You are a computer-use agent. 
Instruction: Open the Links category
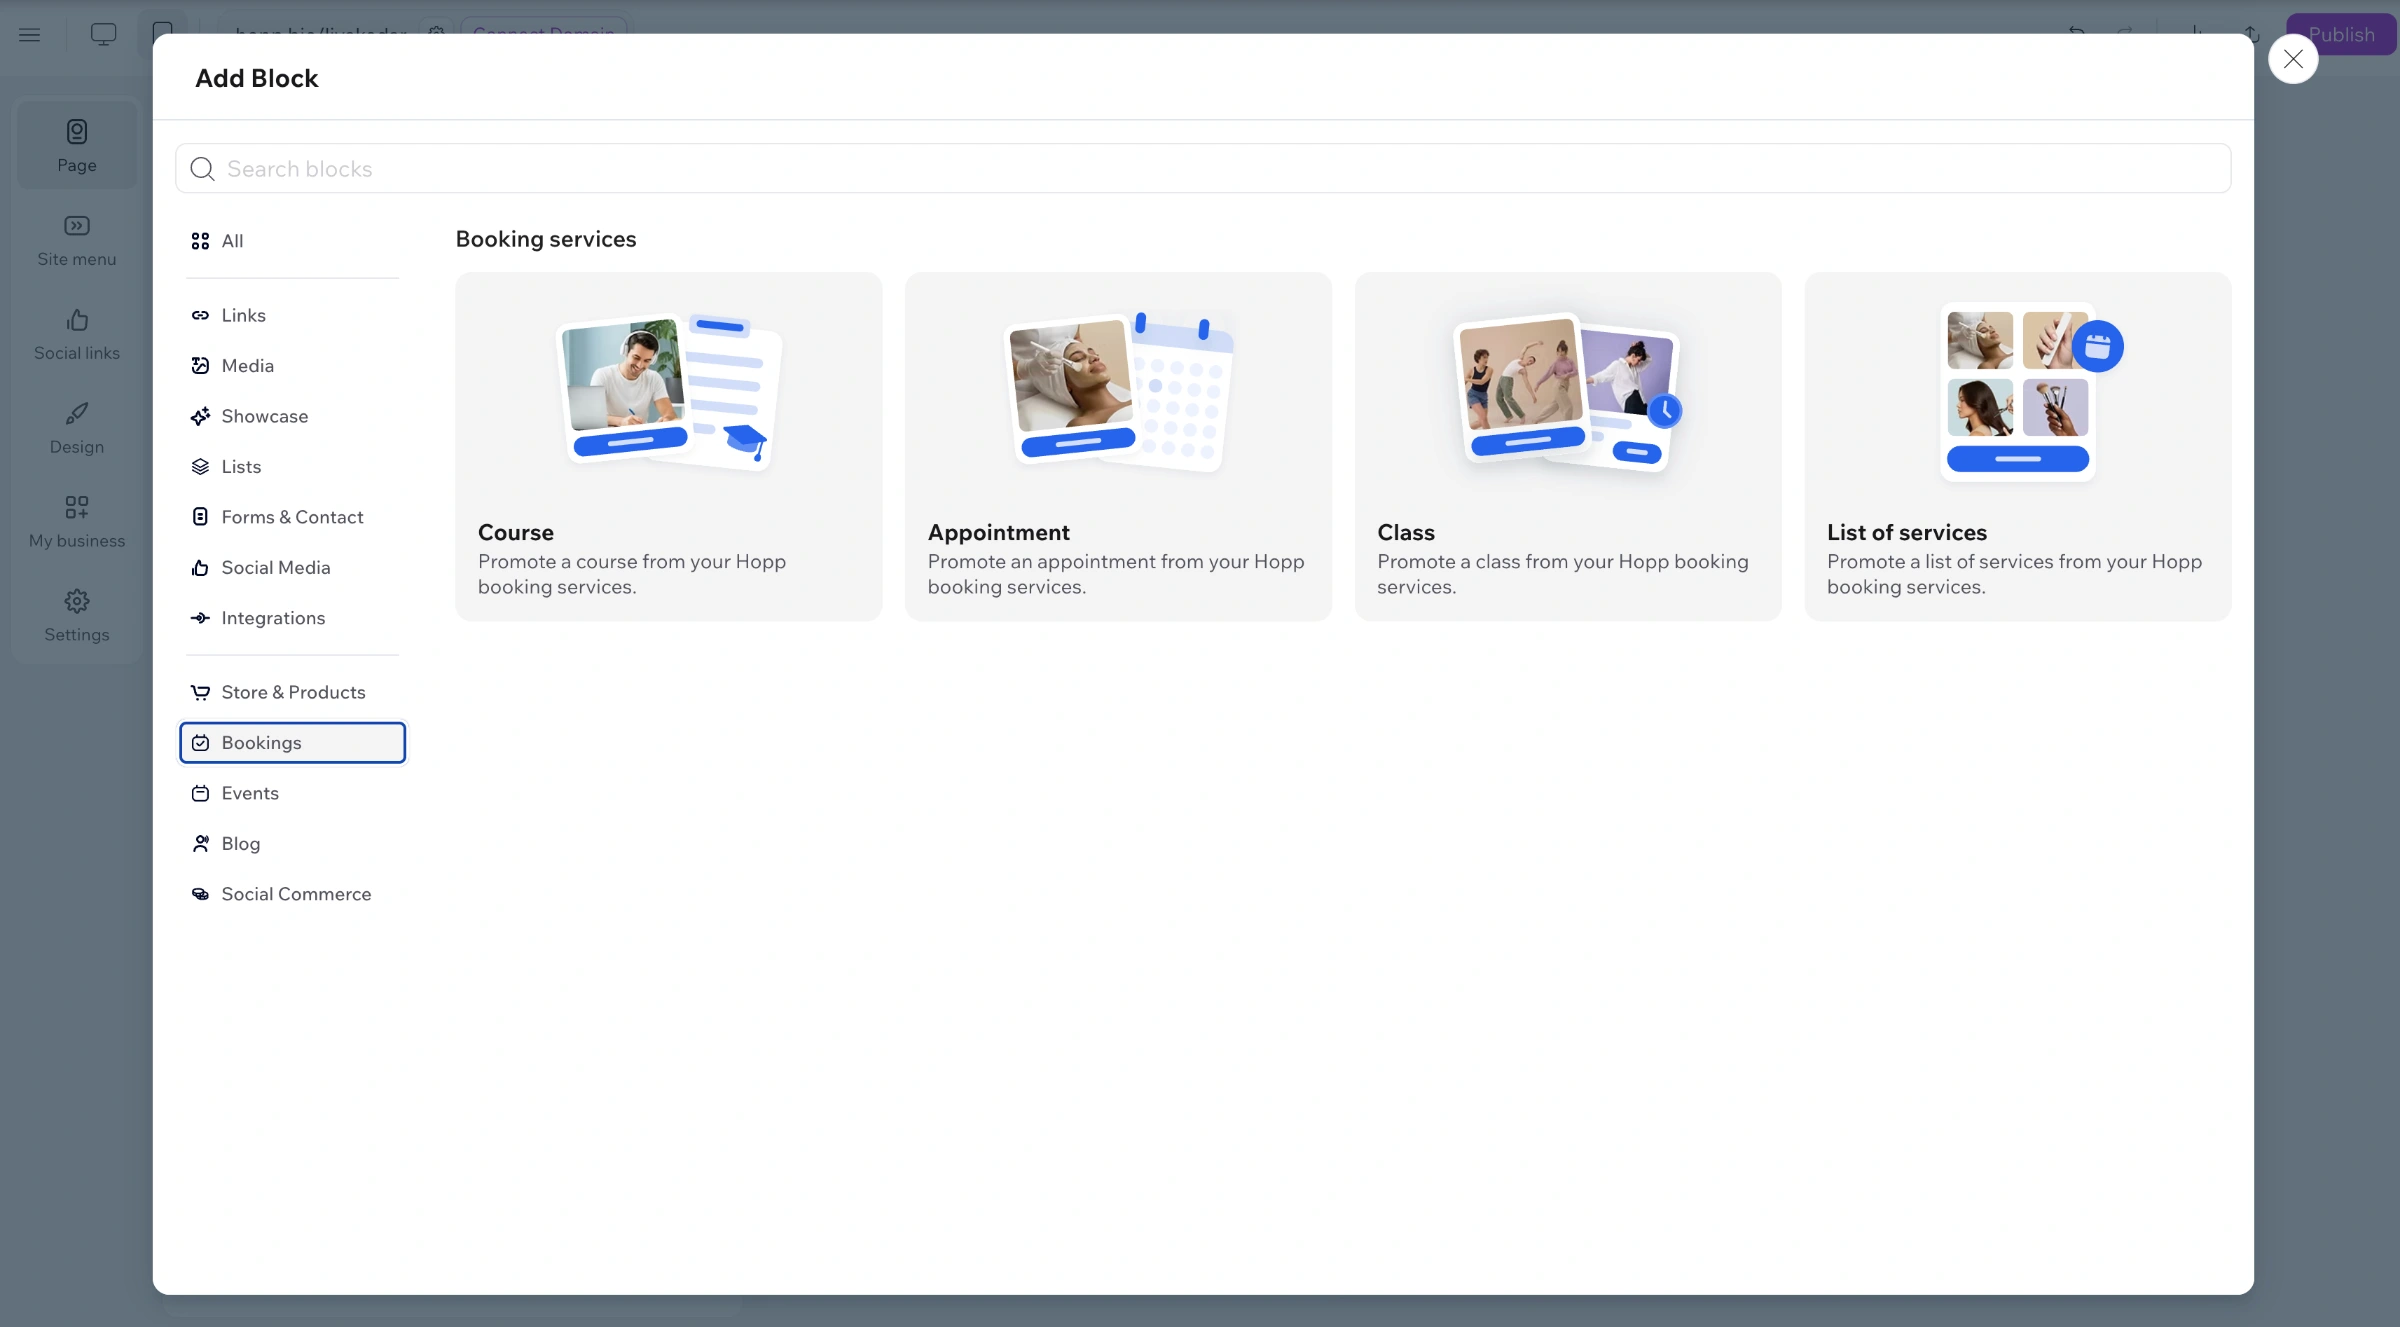[x=292, y=315]
